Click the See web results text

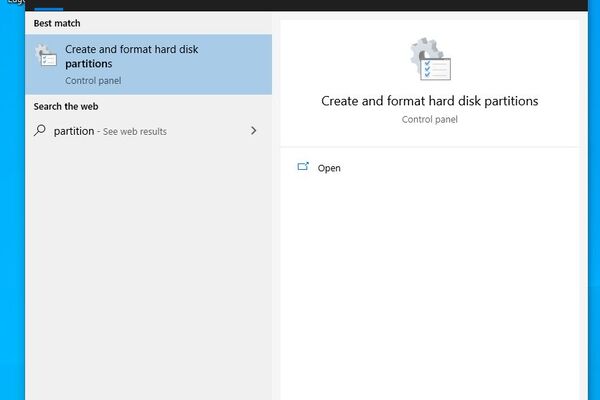[x=135, y=131]
